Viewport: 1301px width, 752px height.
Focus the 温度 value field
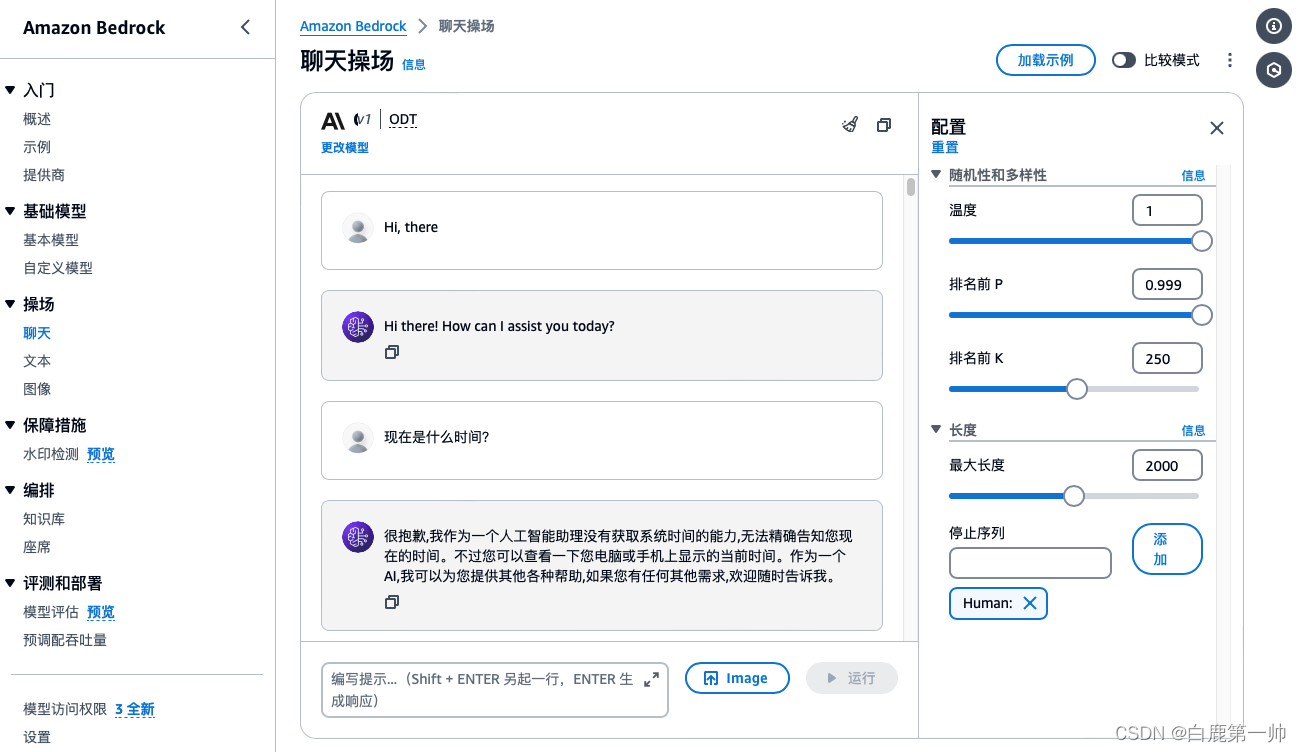[x=1167, y=211]
